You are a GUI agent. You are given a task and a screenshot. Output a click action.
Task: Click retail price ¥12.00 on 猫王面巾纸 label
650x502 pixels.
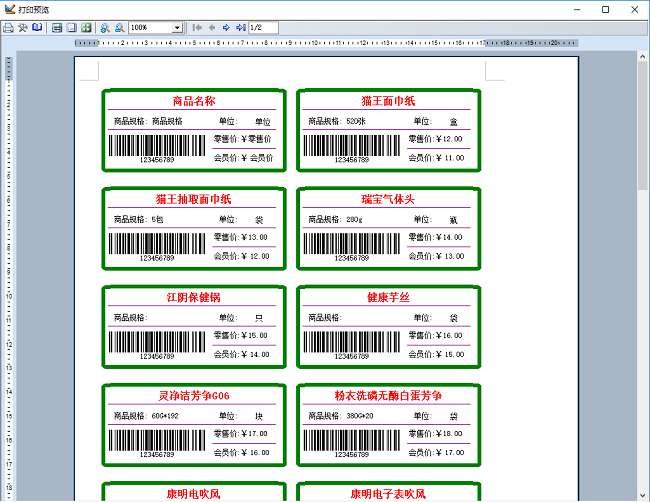pos(449,139)
